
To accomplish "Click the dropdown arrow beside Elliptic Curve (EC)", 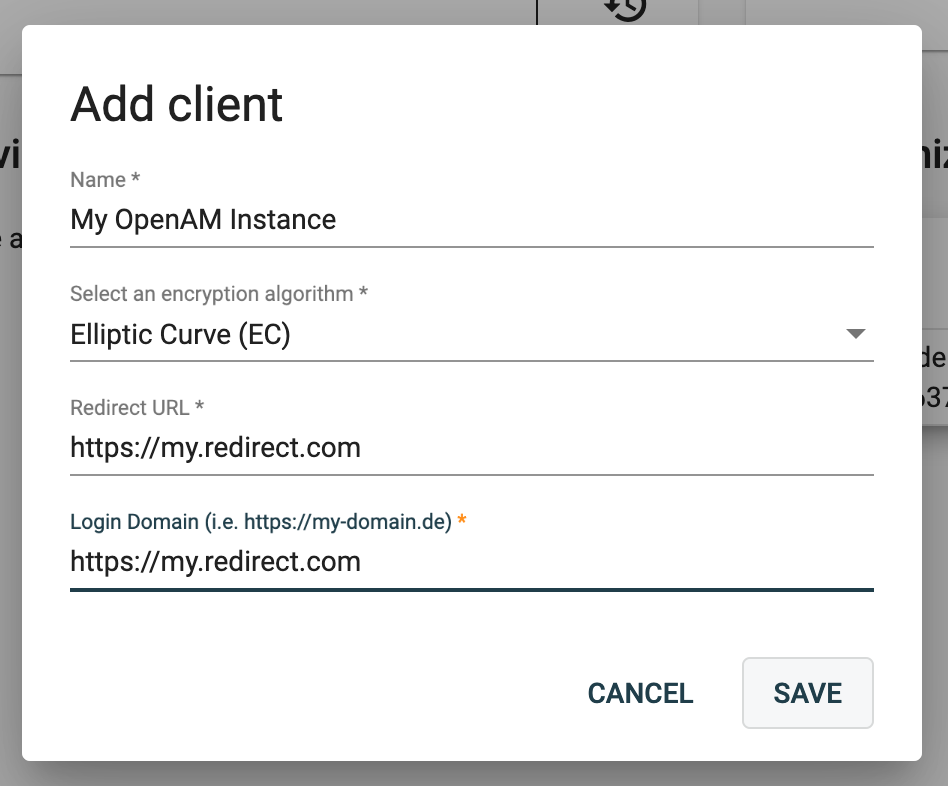I will pos(855,334).
